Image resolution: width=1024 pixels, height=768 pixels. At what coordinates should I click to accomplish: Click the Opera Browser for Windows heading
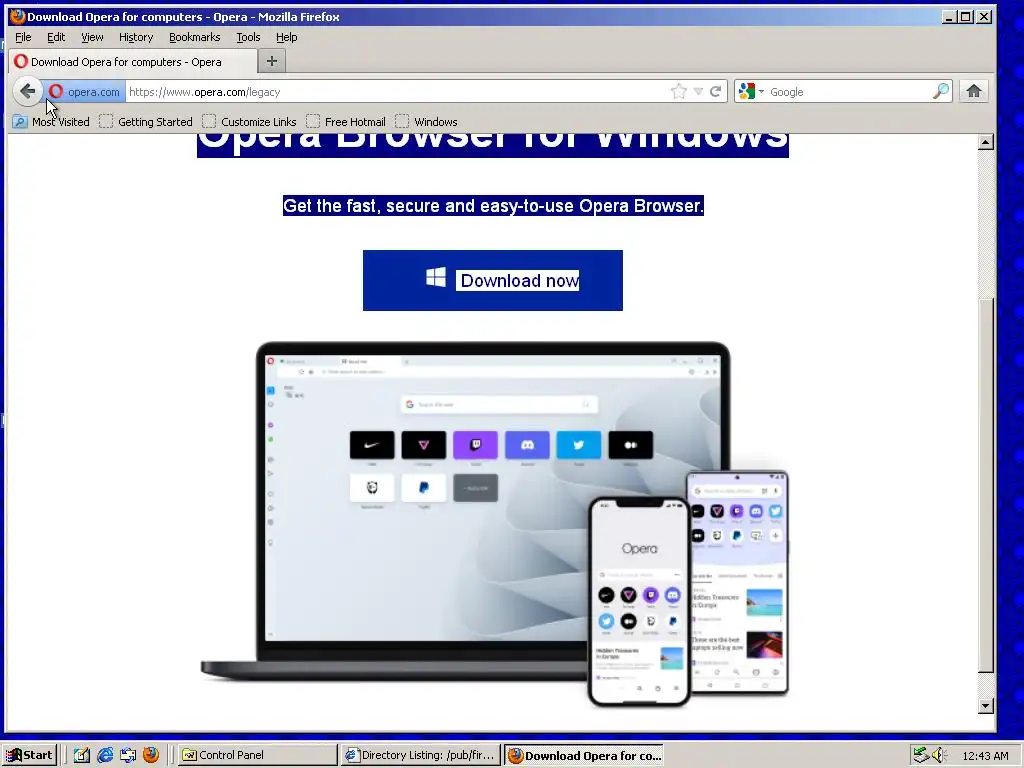493,145
